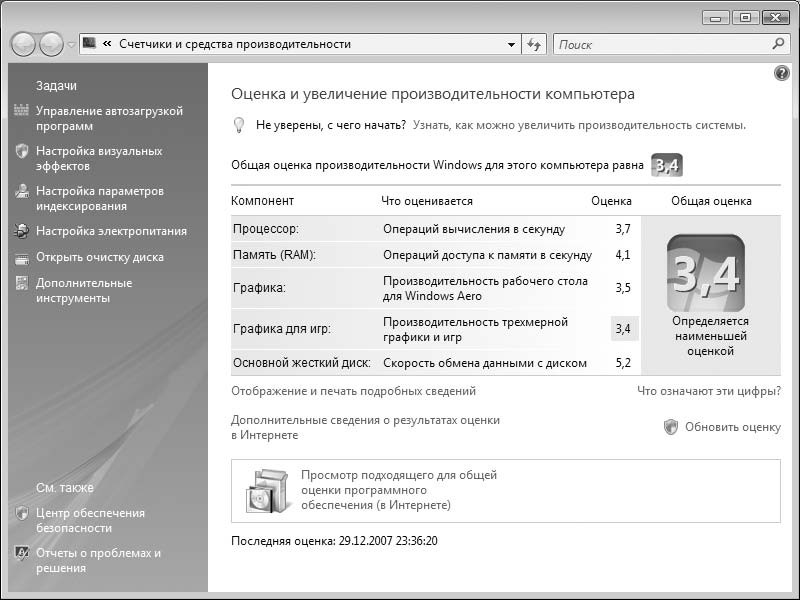Click the large 3,4 overall score badge

pyautogui.click(x=705, y=273)
